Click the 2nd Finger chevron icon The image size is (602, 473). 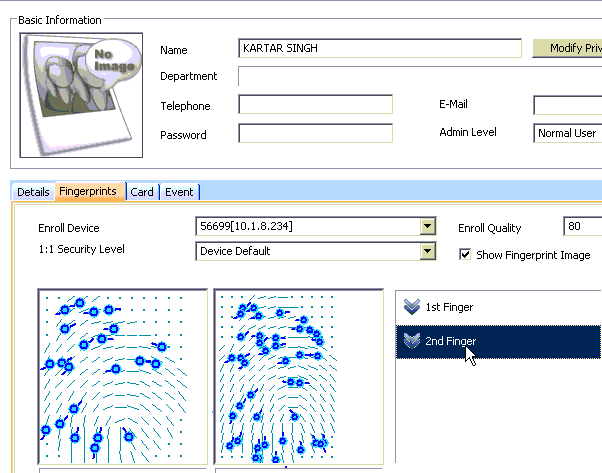click(x=410, y=341)
